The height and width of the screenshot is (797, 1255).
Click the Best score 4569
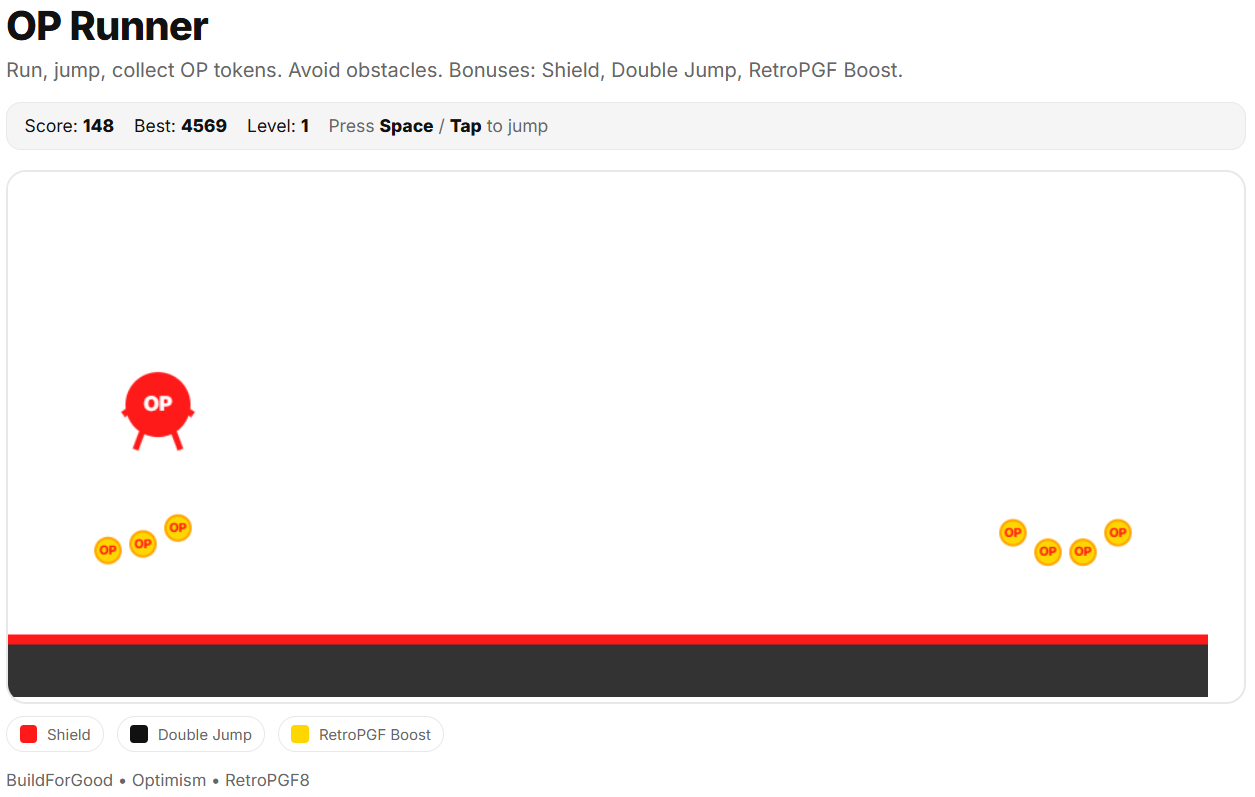(x=203, y=126)
